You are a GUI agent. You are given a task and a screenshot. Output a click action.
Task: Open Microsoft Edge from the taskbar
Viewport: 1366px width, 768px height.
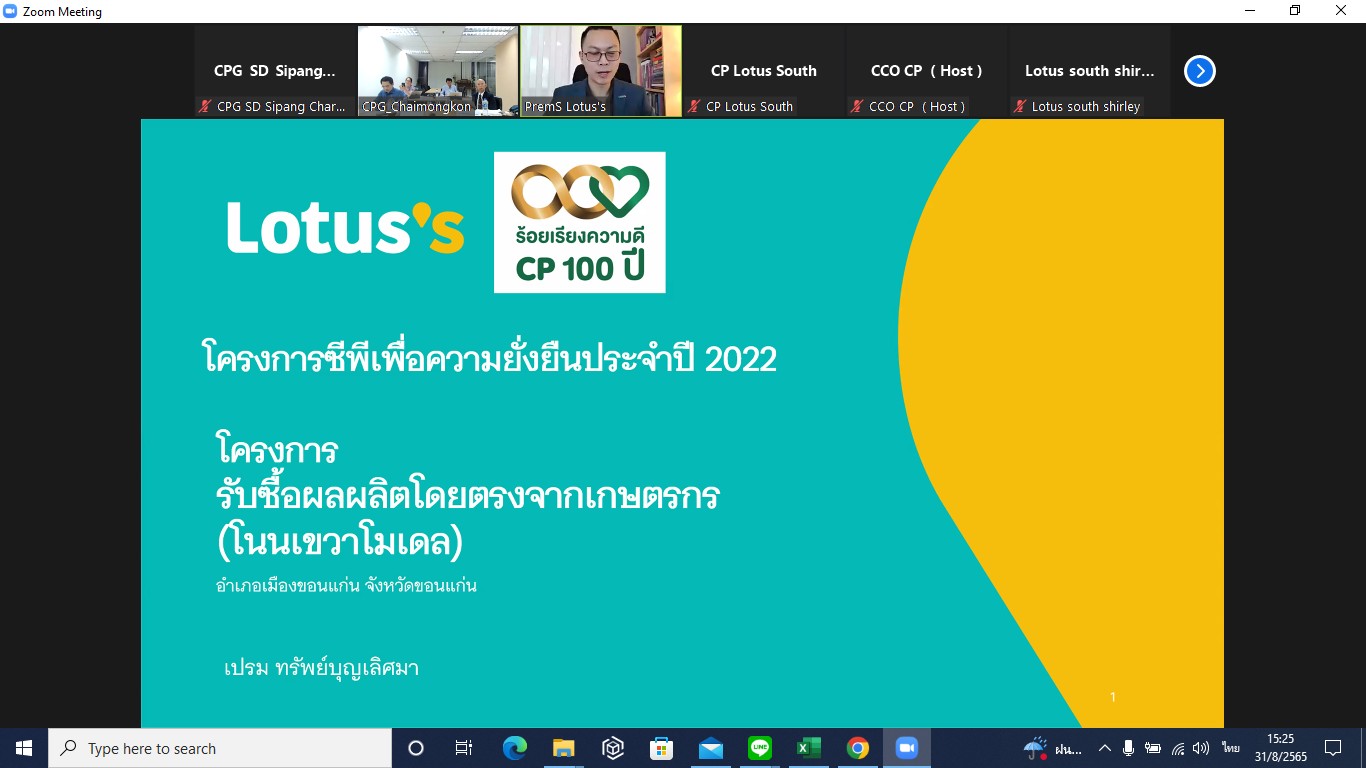point(515,748)
